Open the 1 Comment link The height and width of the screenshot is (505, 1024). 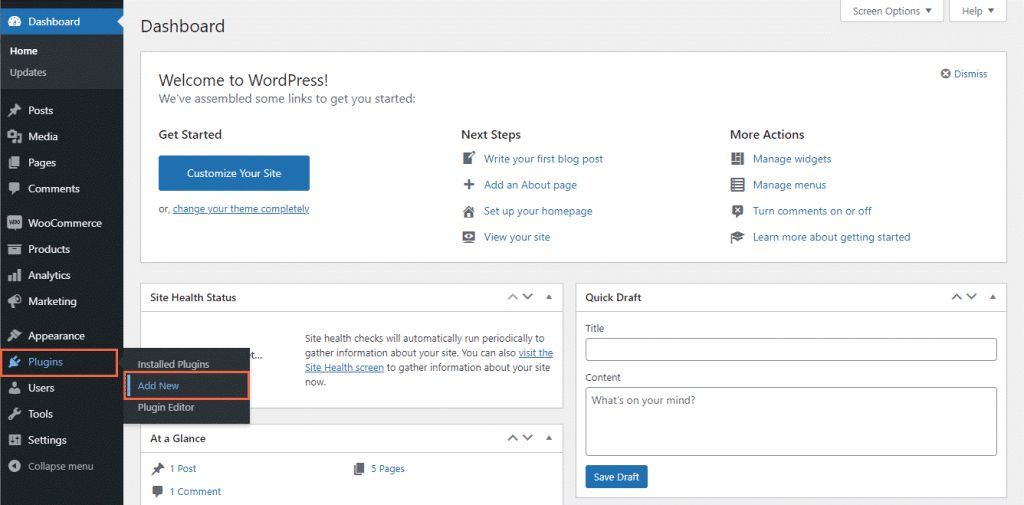195,491
